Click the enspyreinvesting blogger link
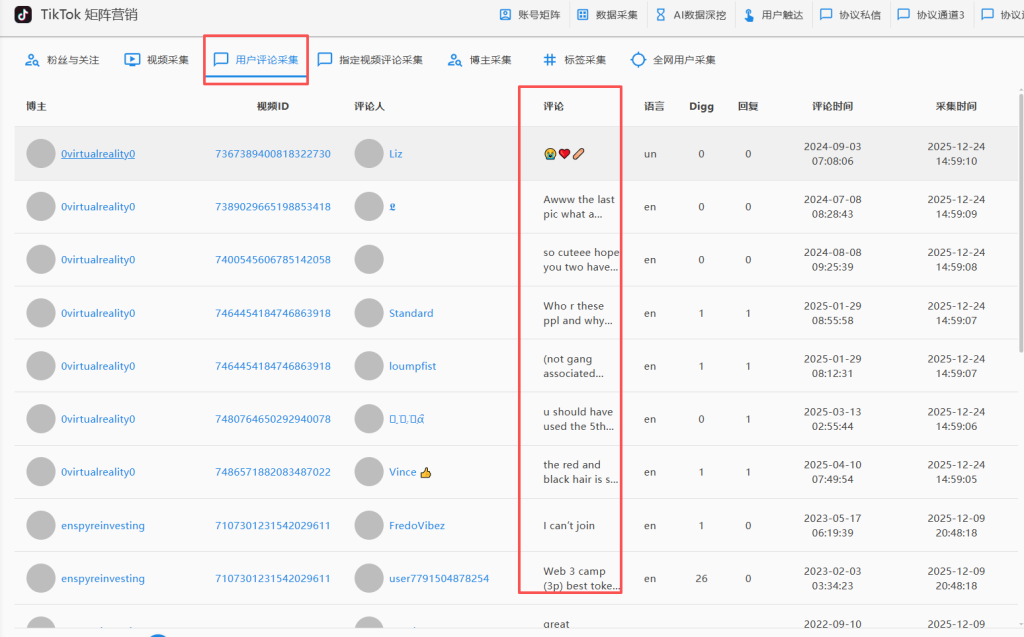 point(103,525)
